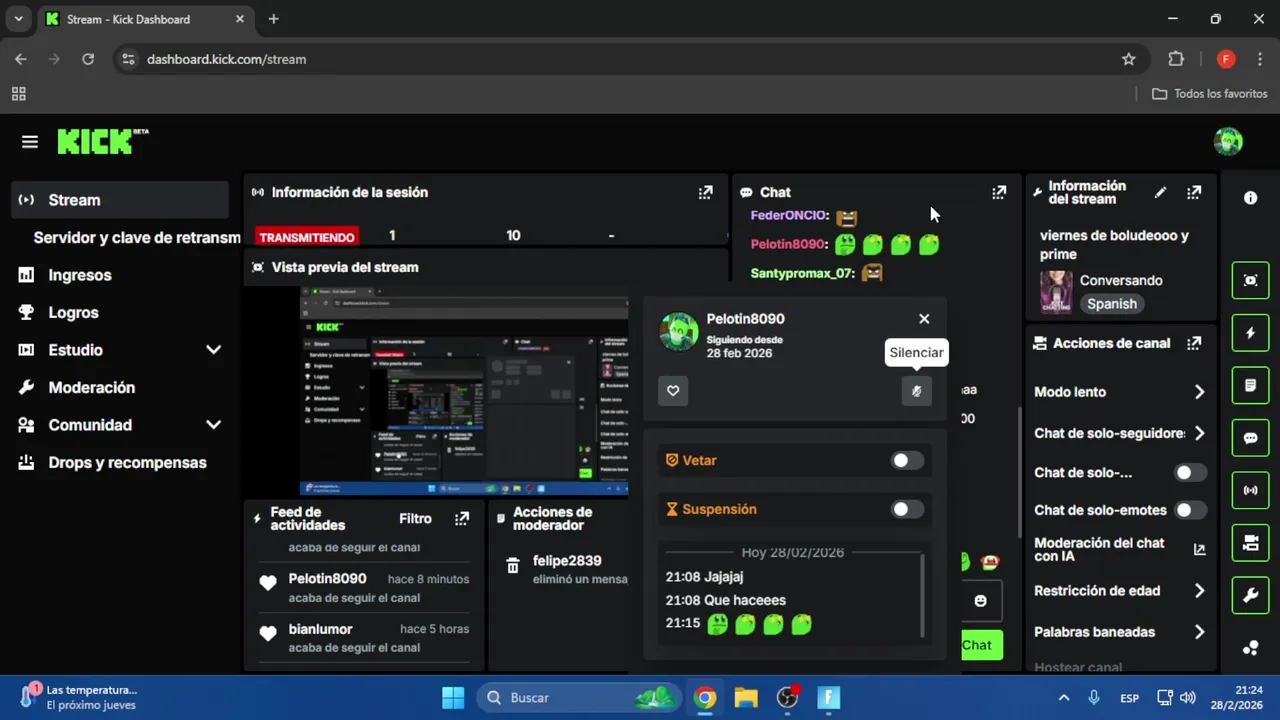Open external link for Moderación del chat con IA
Viewport: 1280px width, 720px height.
(1199, 549)
